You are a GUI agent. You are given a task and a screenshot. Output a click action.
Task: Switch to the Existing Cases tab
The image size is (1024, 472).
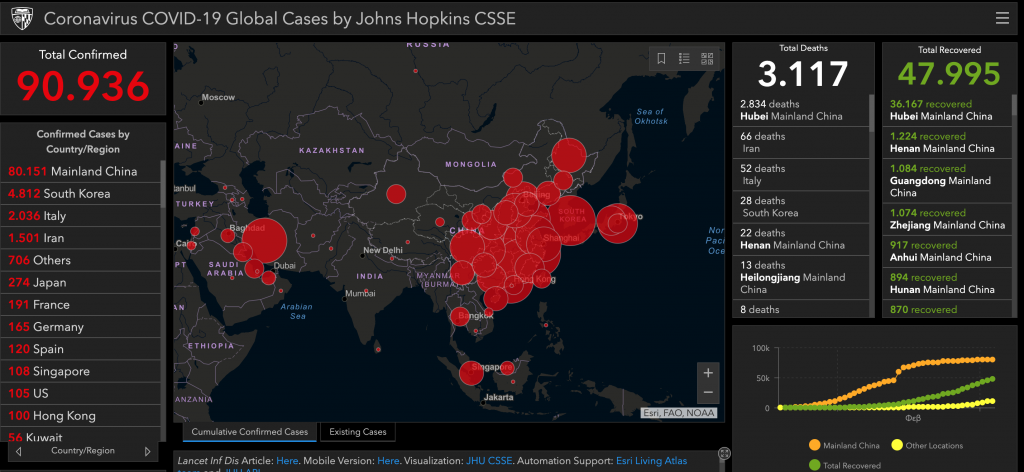[358, 432]
